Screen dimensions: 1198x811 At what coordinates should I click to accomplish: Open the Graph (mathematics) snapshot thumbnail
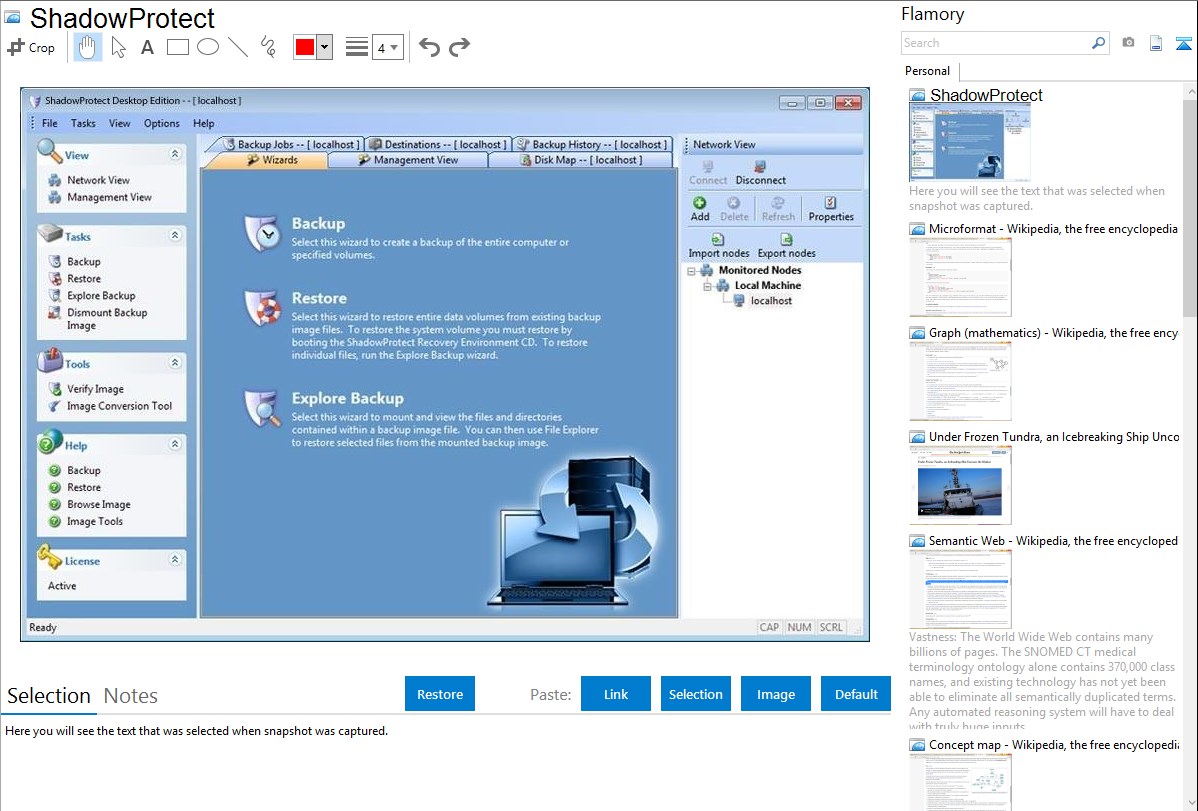coord(960,381)
